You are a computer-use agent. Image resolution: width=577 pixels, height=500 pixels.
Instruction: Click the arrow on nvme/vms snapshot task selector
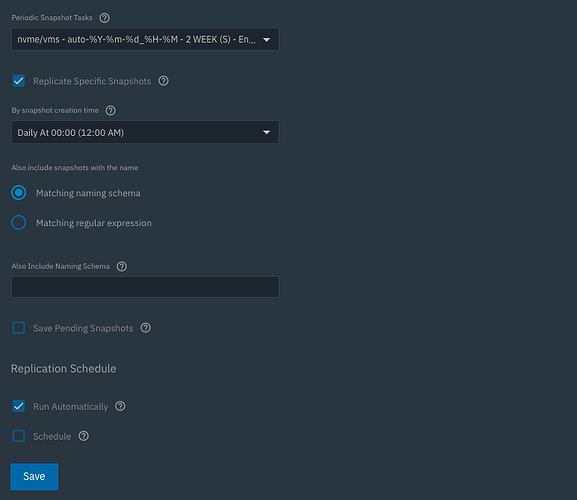pyautogui.click(x=266, y=39)
